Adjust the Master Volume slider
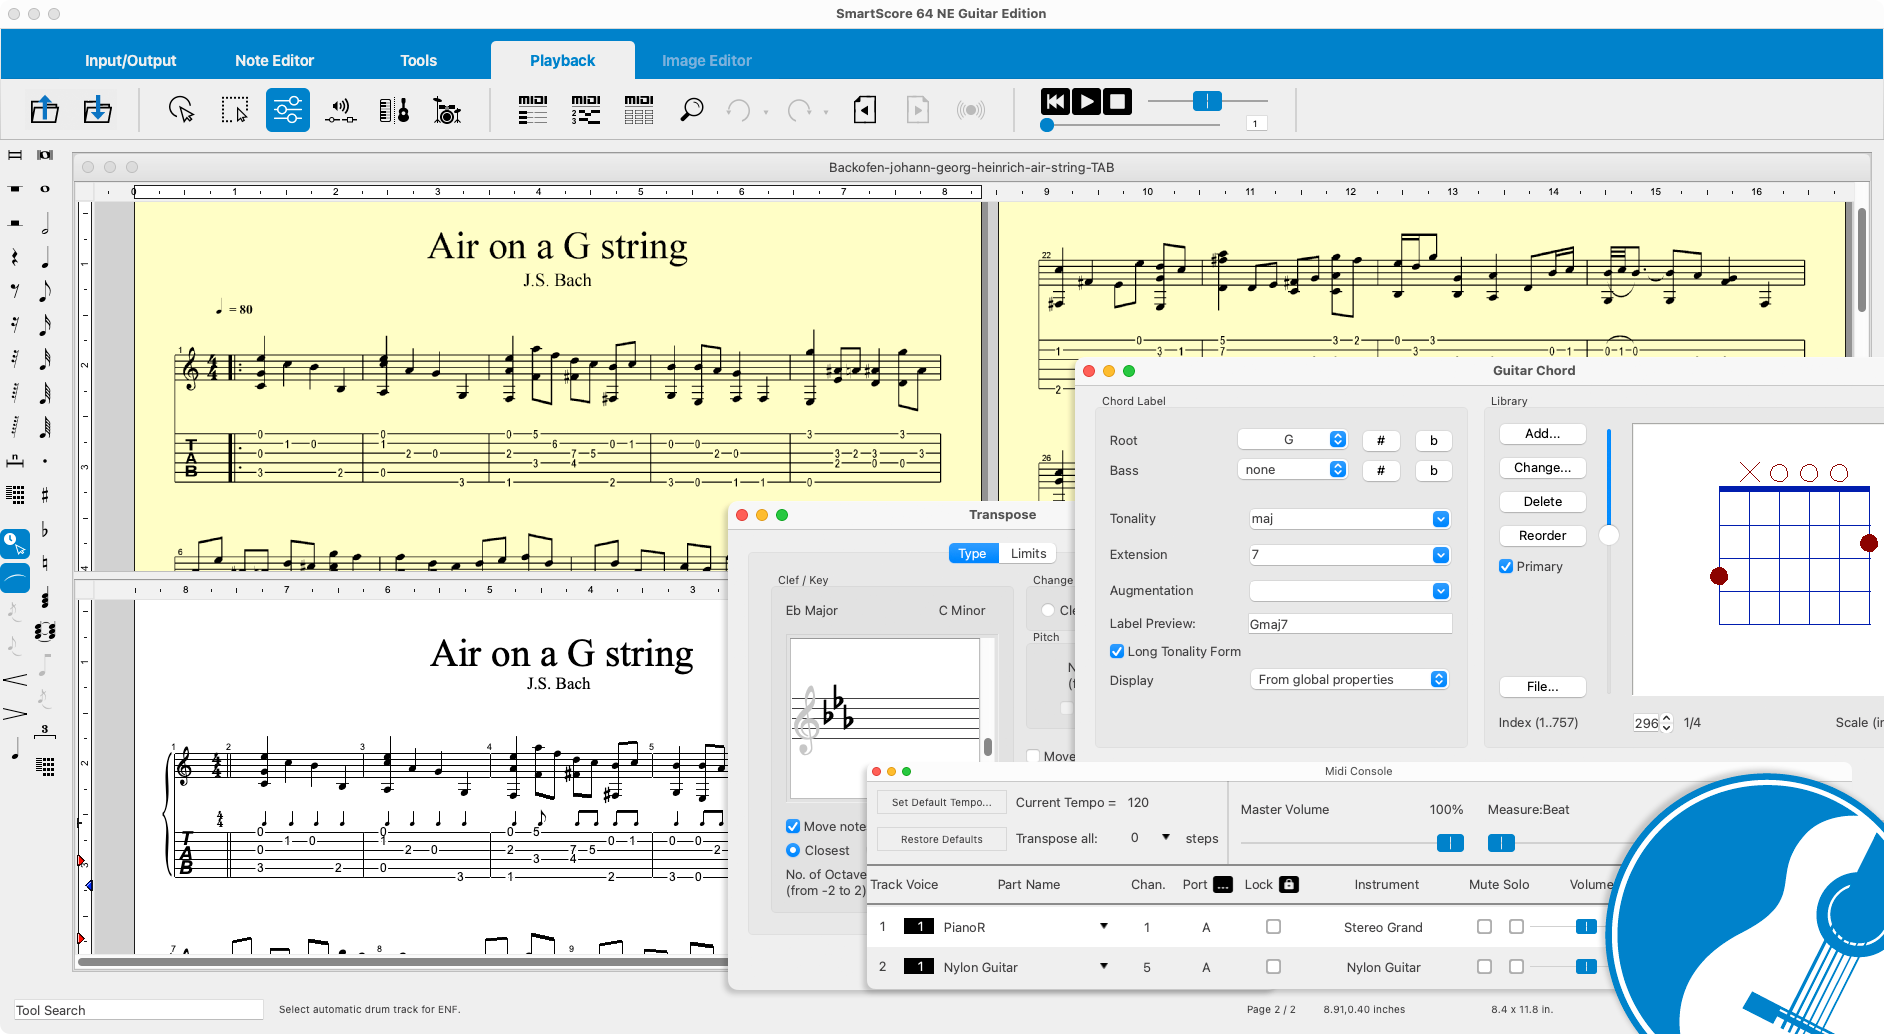 (x=1449, y=843)
